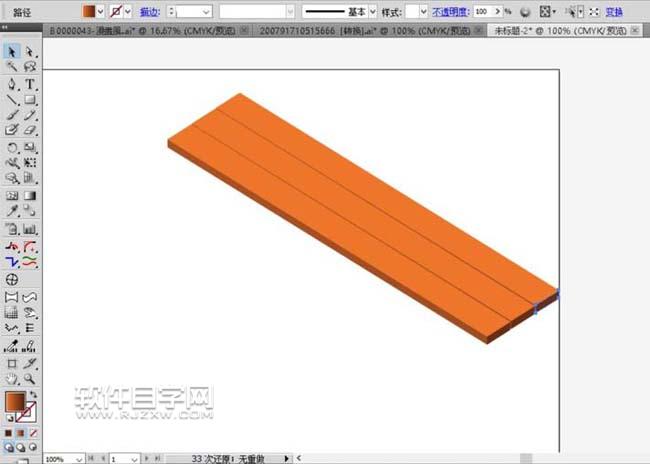Expand the opacity slider arrow
The height and width of the screenshot is (464, 650).
point(497,12)
